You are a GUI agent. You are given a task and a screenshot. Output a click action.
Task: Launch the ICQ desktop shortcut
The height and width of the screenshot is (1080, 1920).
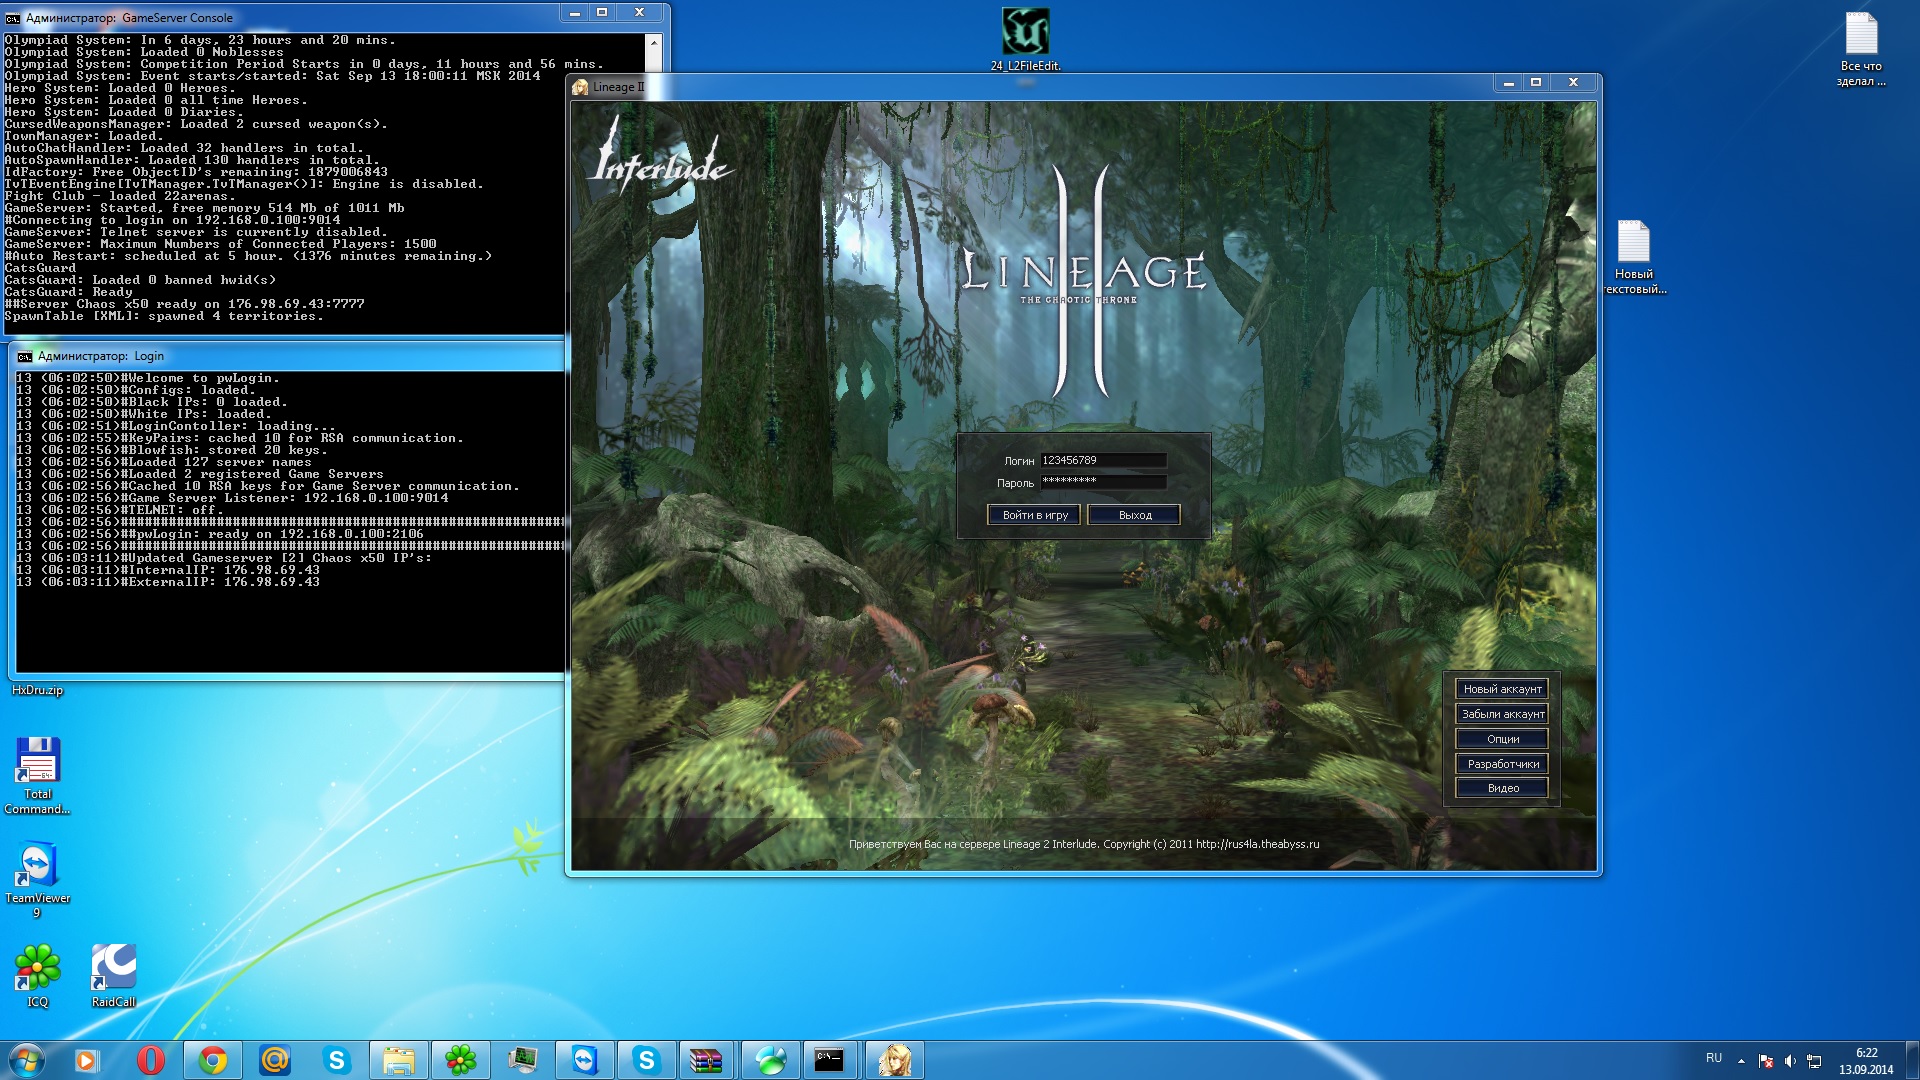click(x=38, y=975)
